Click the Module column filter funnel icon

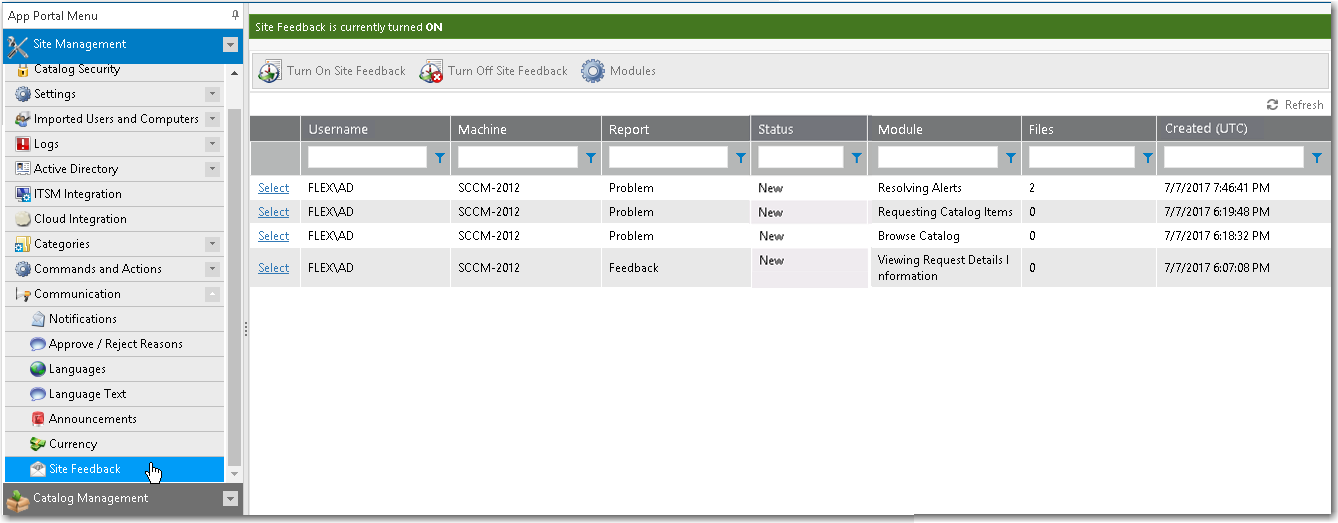tap(1010, 158)
